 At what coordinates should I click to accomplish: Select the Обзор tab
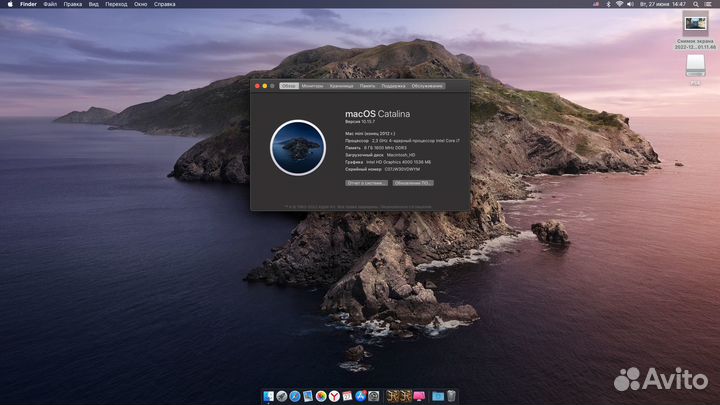click(x=289, y=86)
